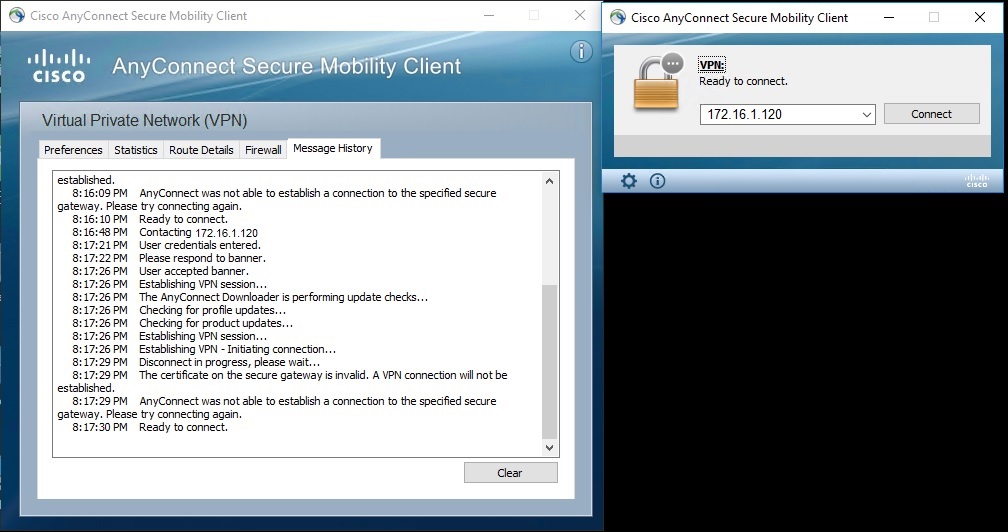The width and height of the screenshot is (1008, 532).
Task: Click 'Ready to connect.' status under VPN label
Action: tap(743, 81)
